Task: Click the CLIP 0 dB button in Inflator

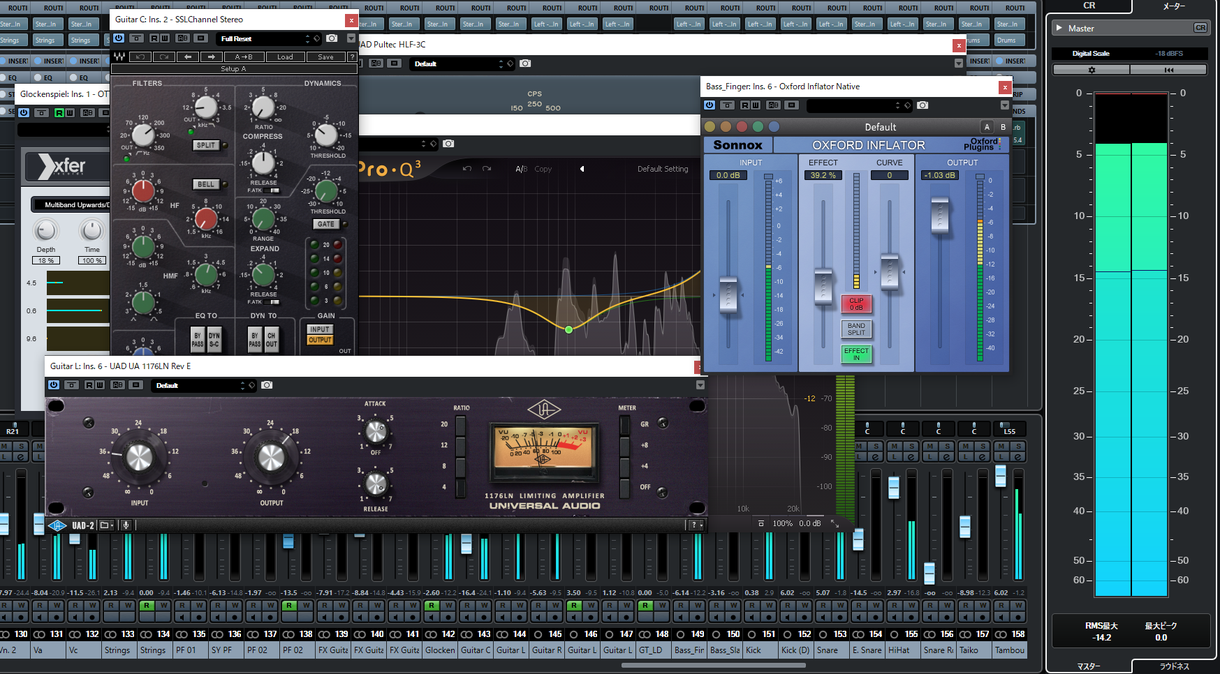Action: coord(856,304)
